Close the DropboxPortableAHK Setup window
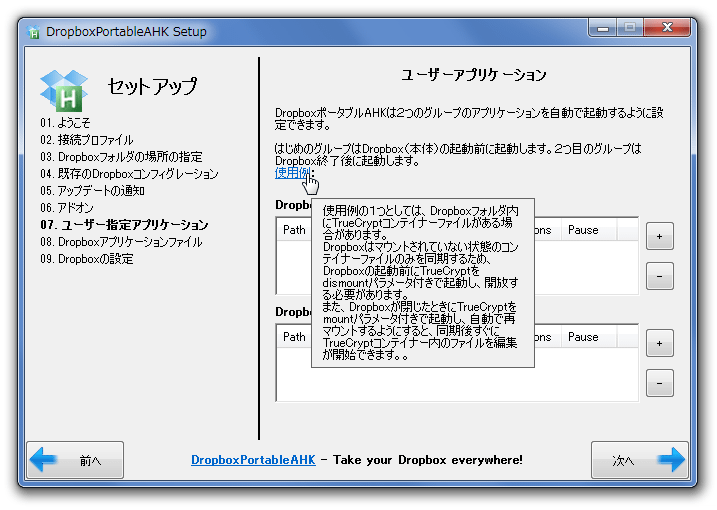The height and width of the screenshot is (510, 717). (667, 28)
